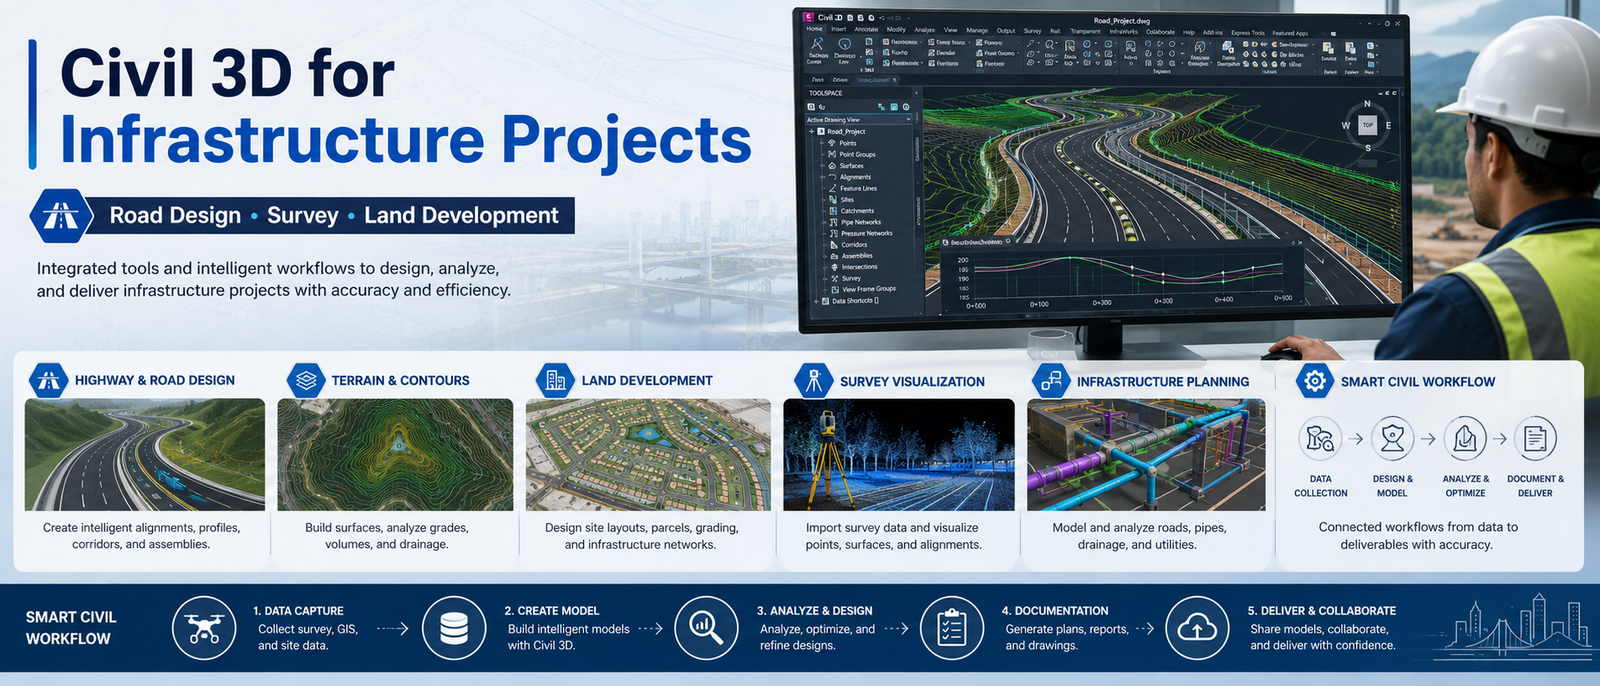This screenshot has height=686, width=1600.
Task: Click the 0+100 station label on profile view
Action: [x=1039, y=303]
